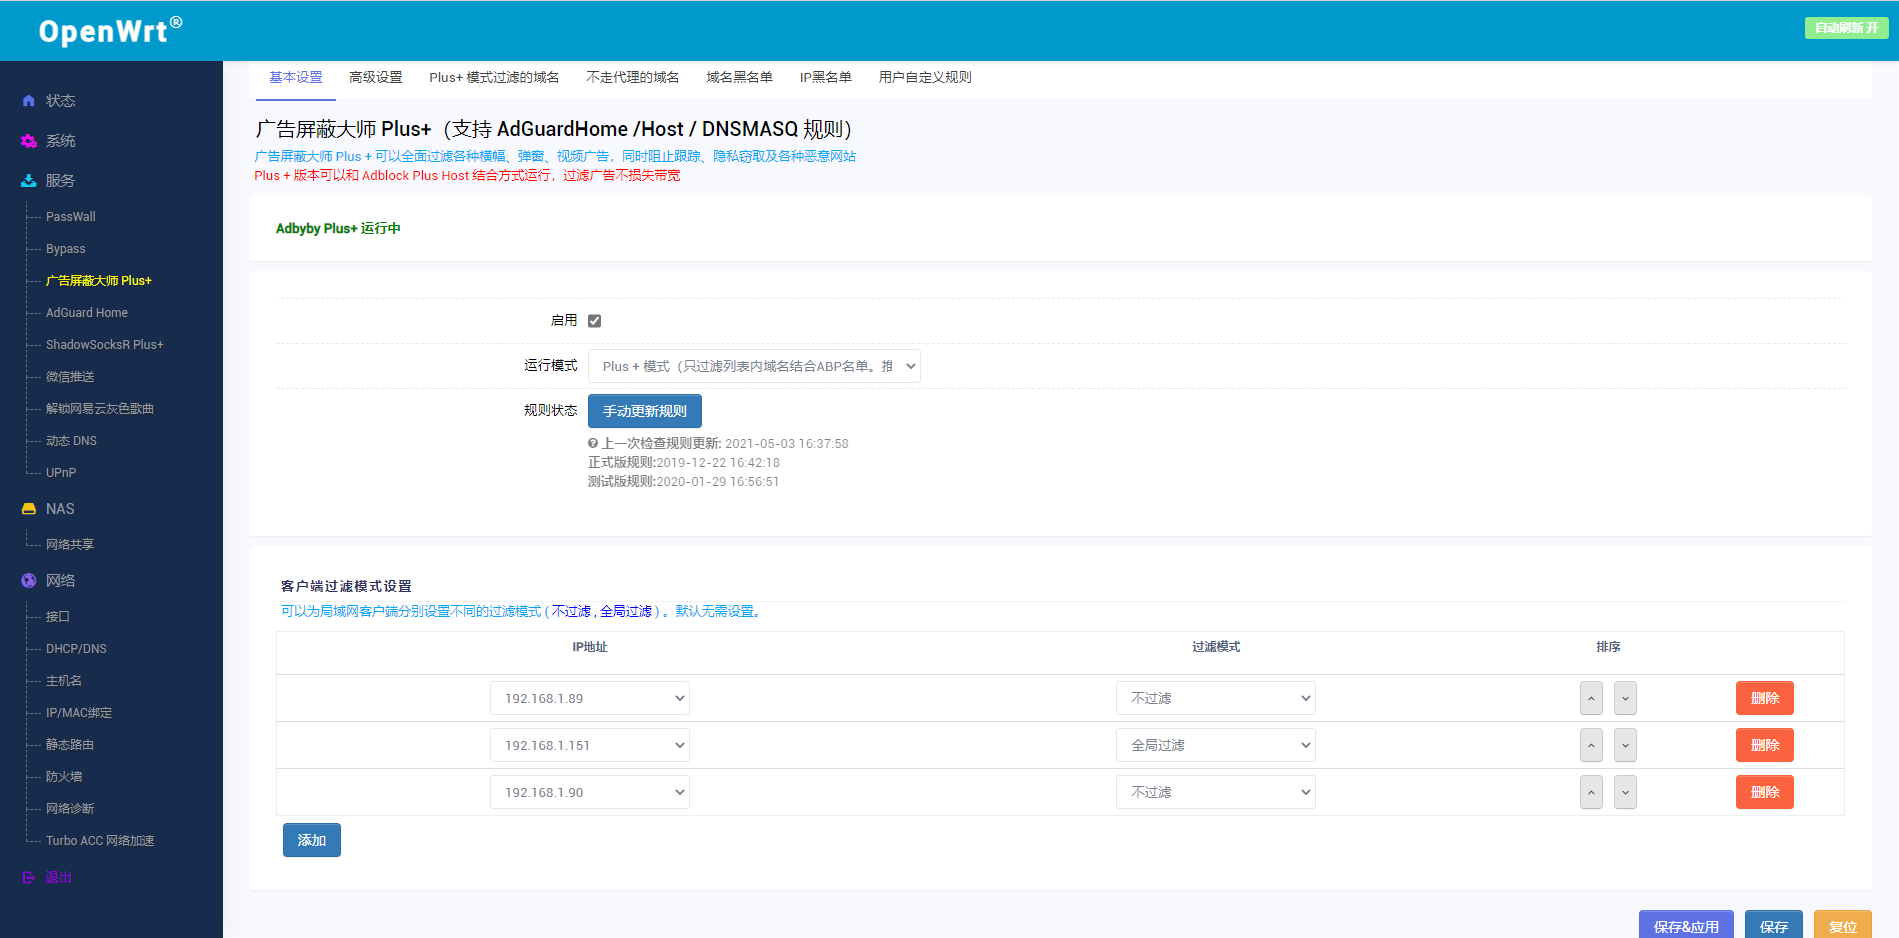Viewport: 1899px width, 938px height.
Task: Open 解锁网易云灰色歌曲 in sidebar
Action: [100, 409]
